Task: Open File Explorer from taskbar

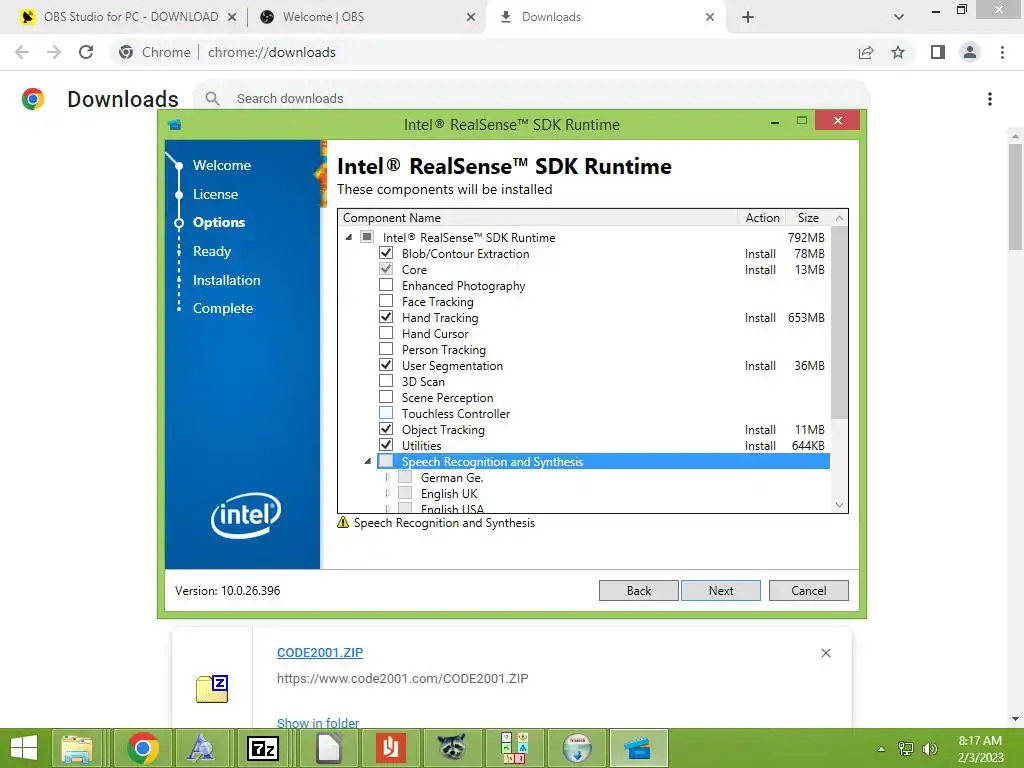Action: pyautogui.click(x=76, y=748)
